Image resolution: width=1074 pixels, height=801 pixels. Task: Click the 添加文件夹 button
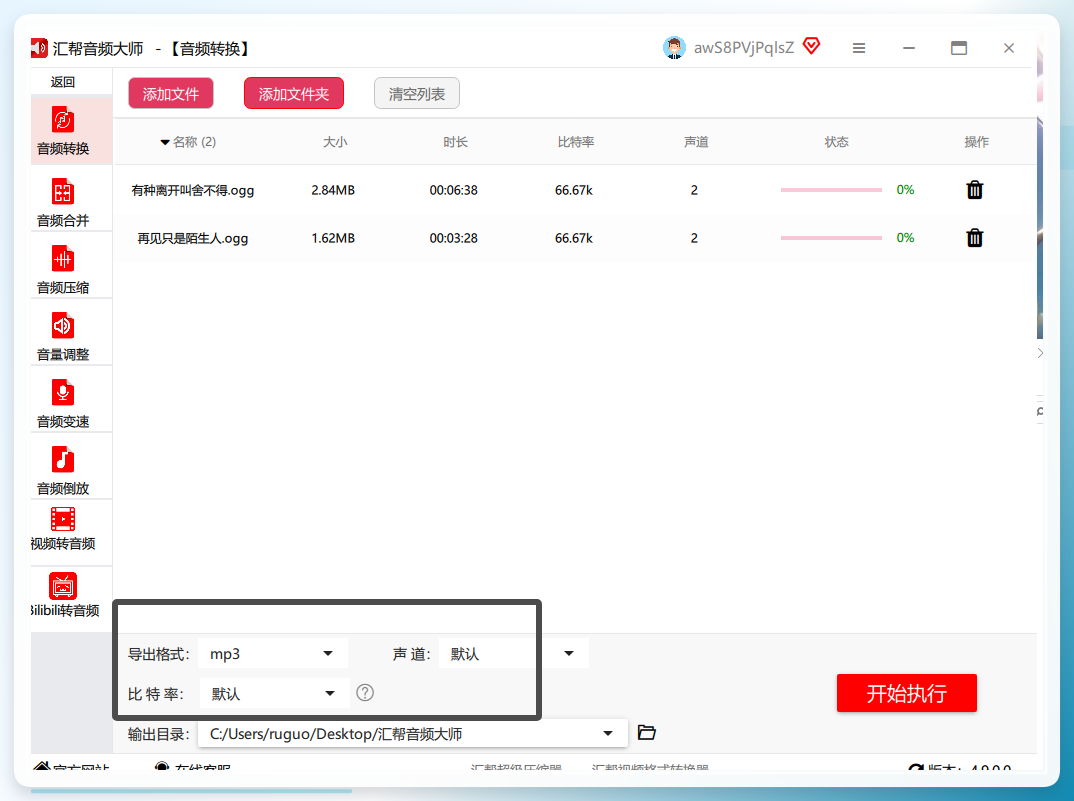click(x=294, y=93)
